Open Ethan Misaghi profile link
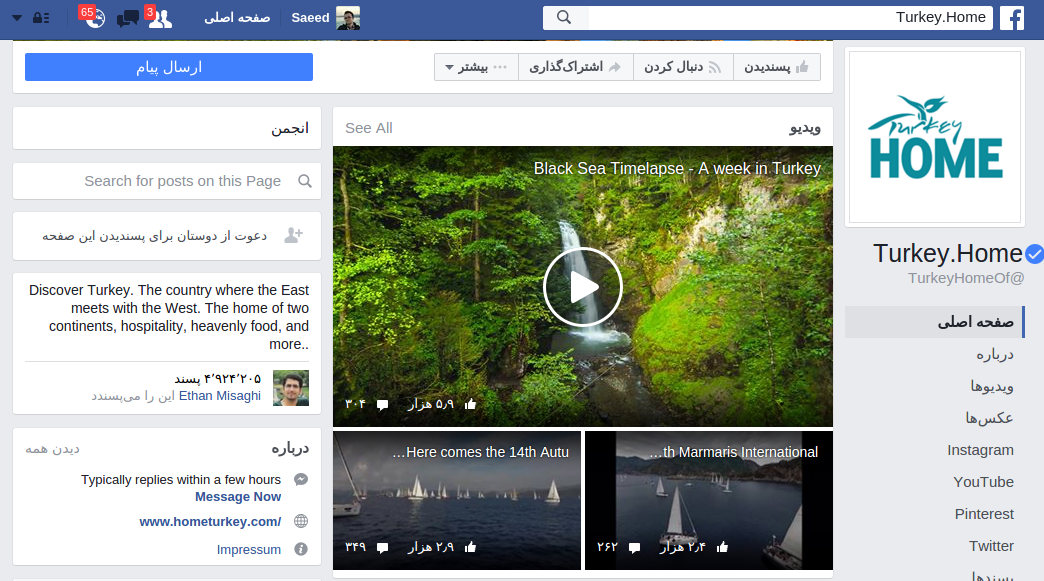Viewport: 1044px width, 581px height. 220,396
